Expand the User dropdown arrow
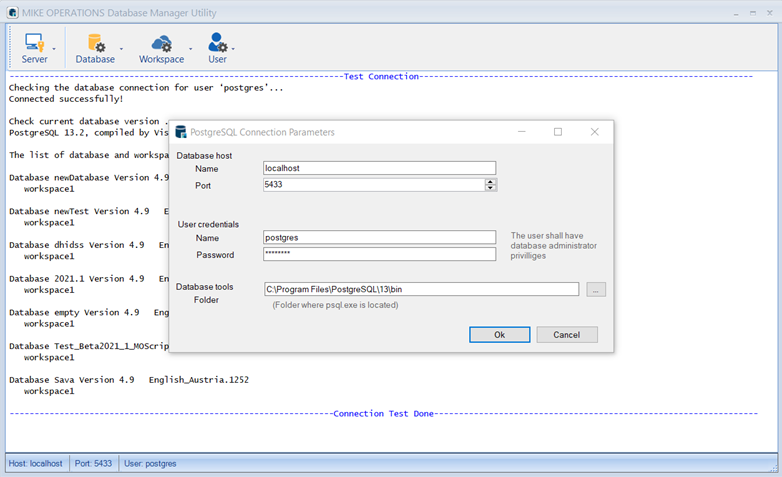 click(x=233, y=49)
